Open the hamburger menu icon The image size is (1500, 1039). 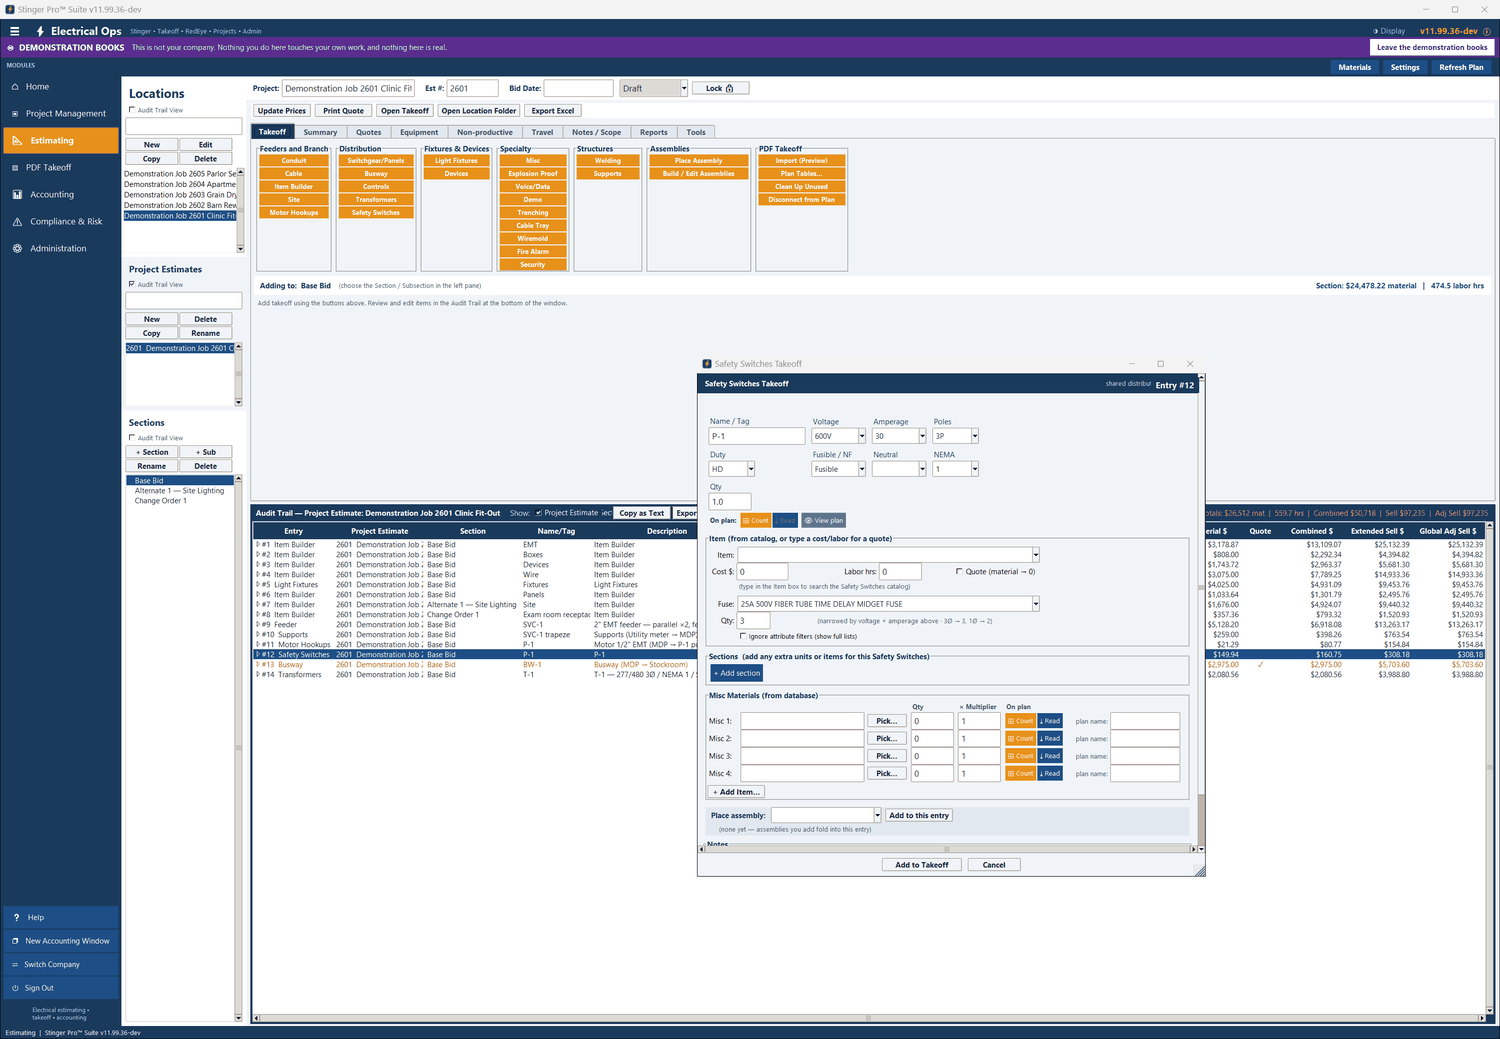click(14, 31)
